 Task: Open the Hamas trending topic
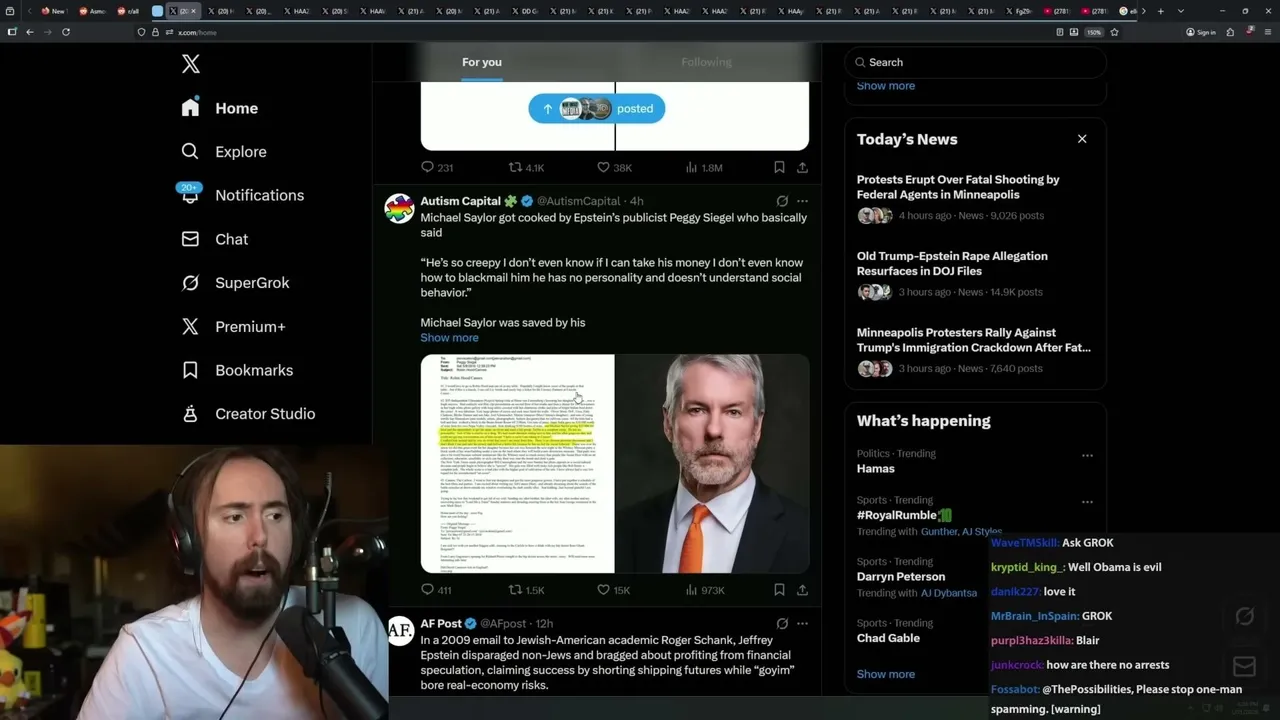pyautogui.click(x=975, y=462)
